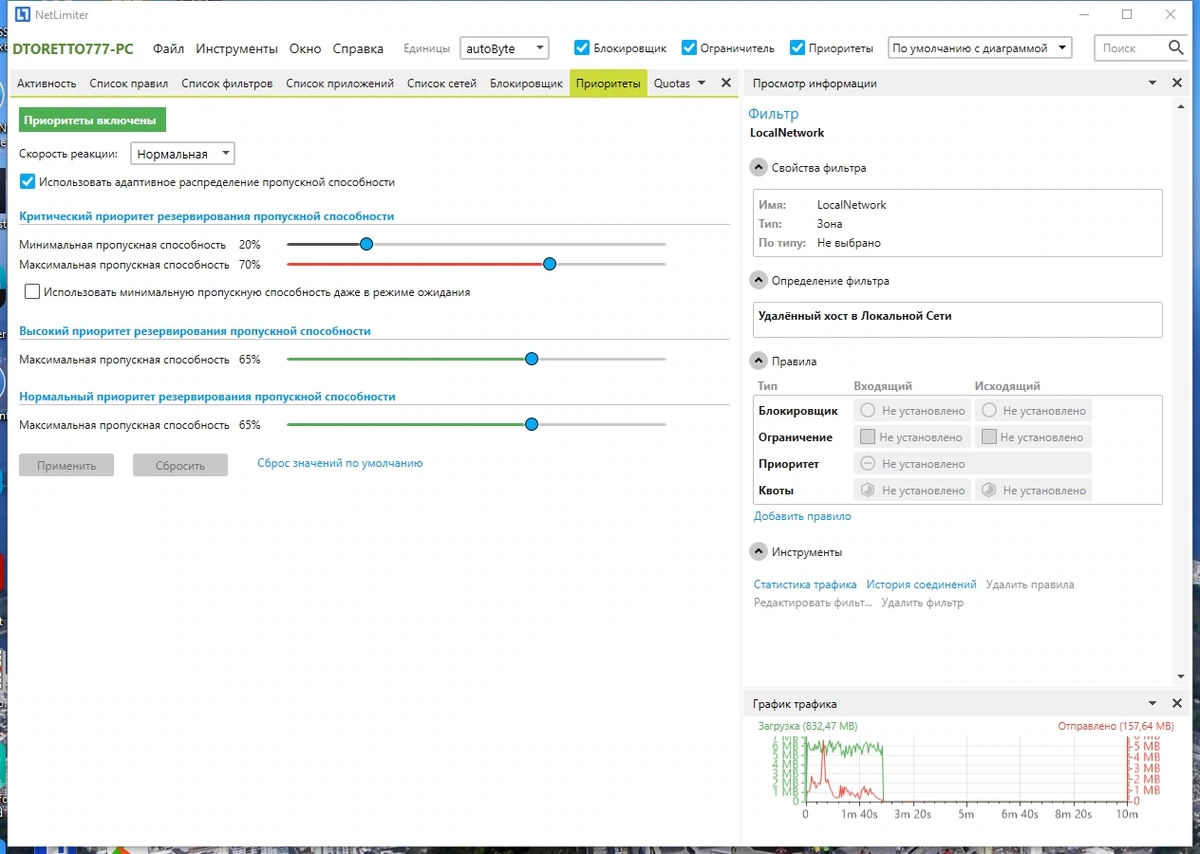Image resolution: width=1200 pixels, height=854 pixels.
Task: Click the Отправлено (157,64 MB) label
Action: [1116, 726]
